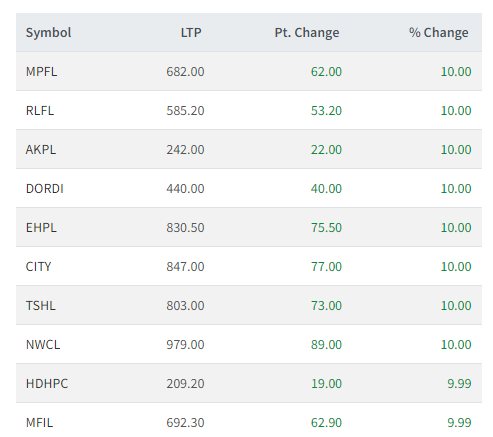The height and width of the screenshot is (437, 493).
Task: Open the MPFL stock symbol
Action: pos(41,71)
